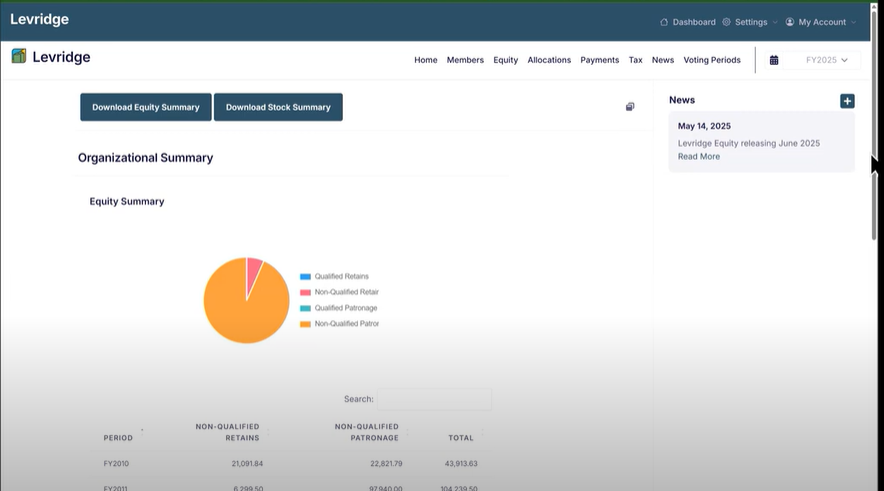Click the Organizational Summary heading

click(145, 158)
